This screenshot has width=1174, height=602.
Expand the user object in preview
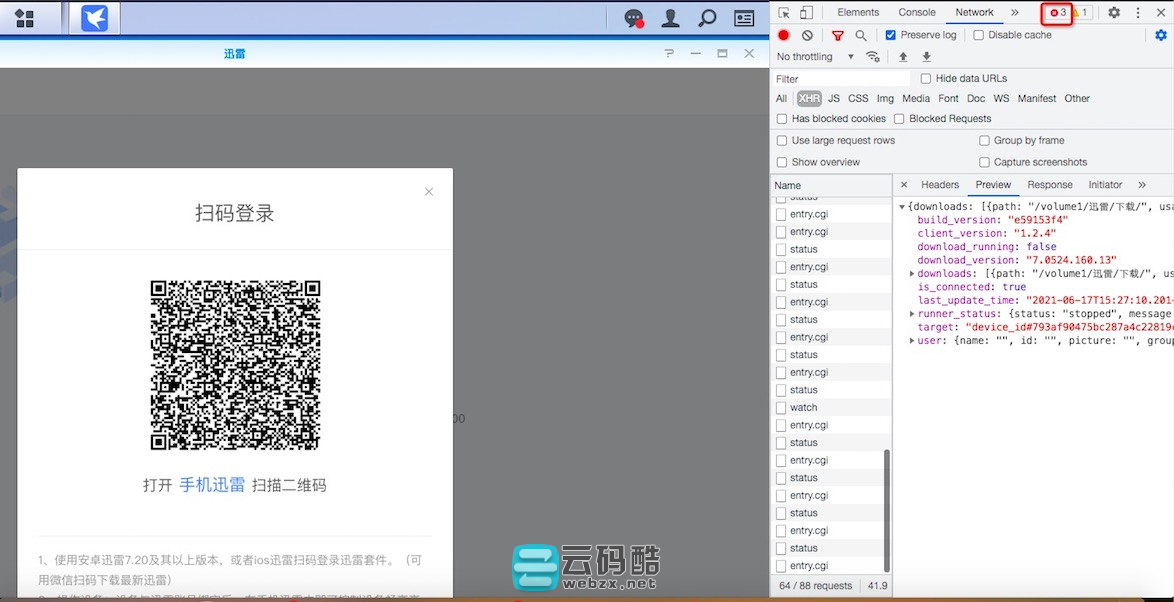coord(912,341)
